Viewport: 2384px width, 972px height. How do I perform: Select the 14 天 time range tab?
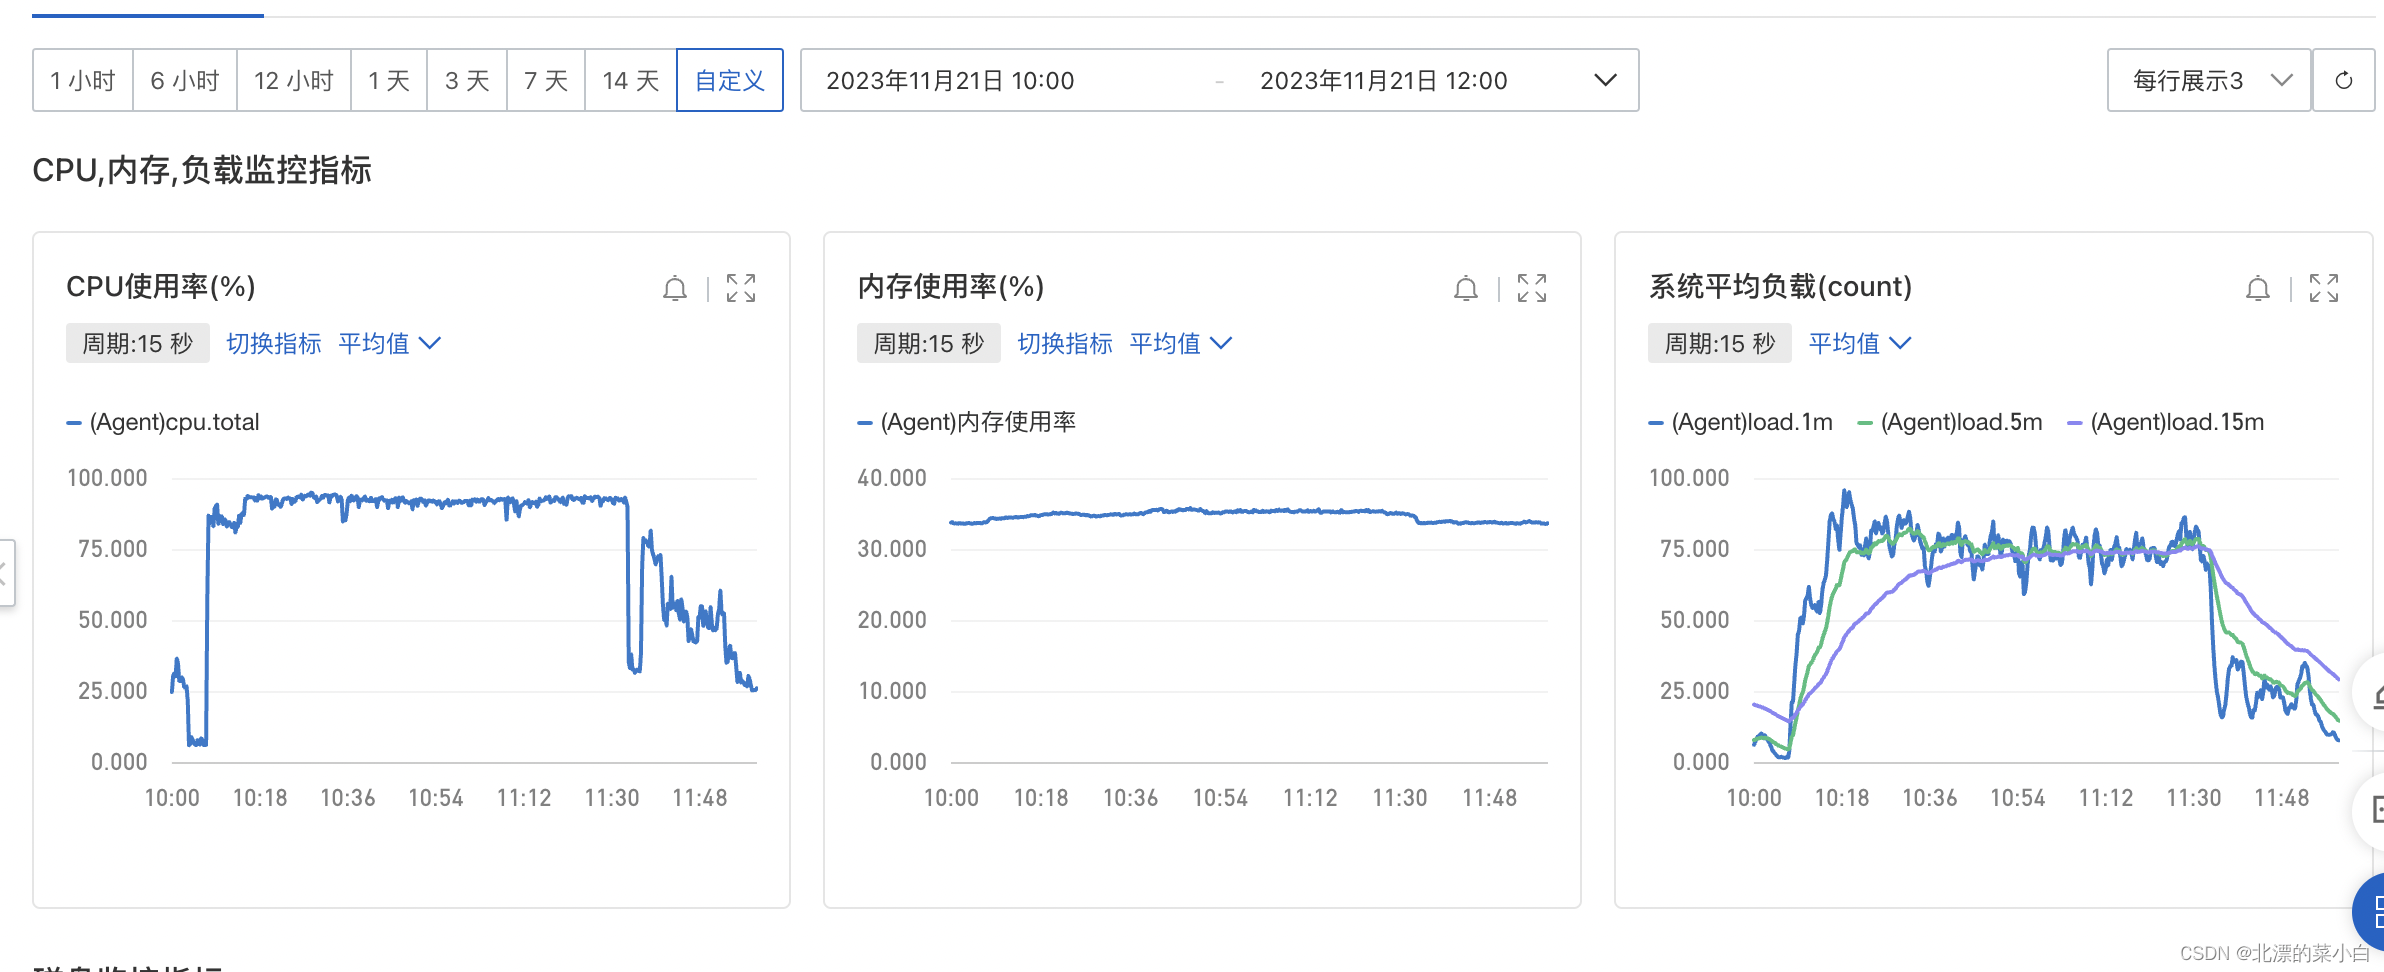coord(631,80)
